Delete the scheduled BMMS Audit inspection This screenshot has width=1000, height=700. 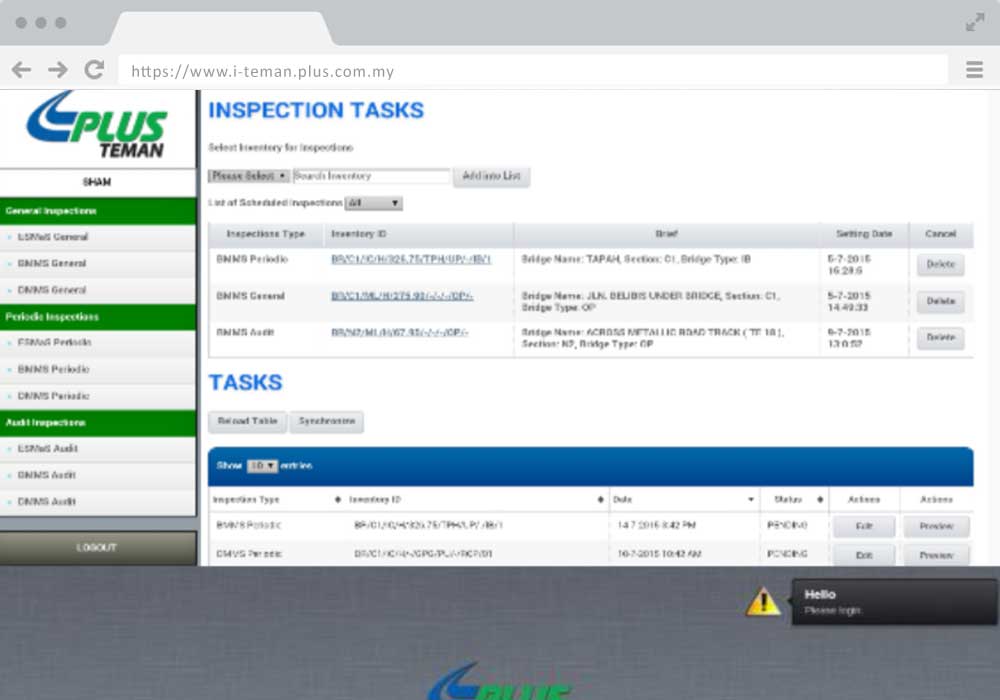tap(941, 338)
